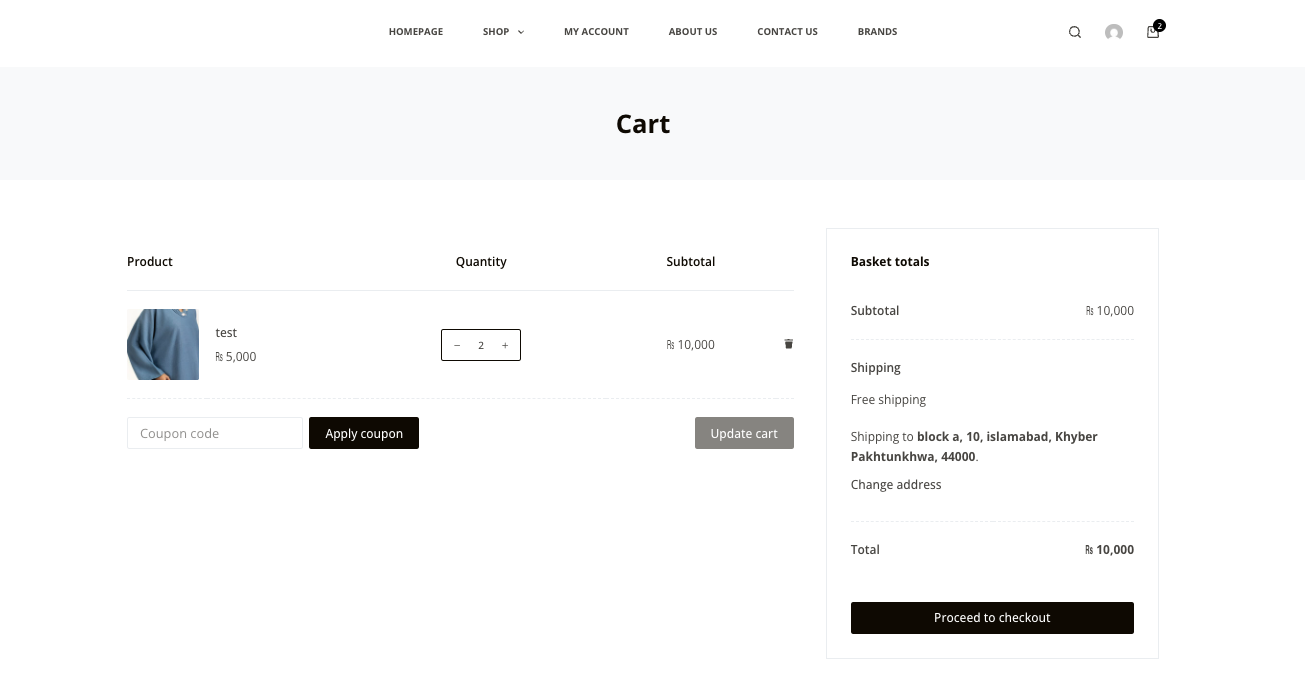This screenshot has height=676, width=1305.
Task: Click the Apply coupon button
Action: click(x=363, y=433)
